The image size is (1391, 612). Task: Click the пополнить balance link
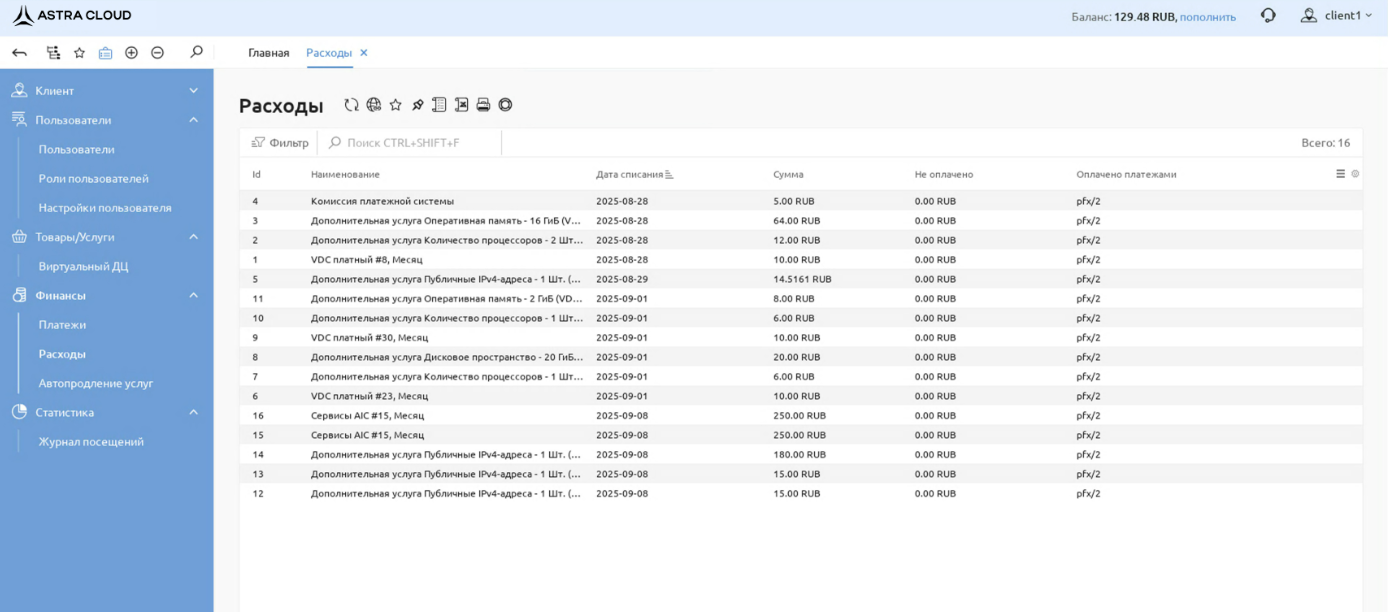click(x=1208, y=17)
